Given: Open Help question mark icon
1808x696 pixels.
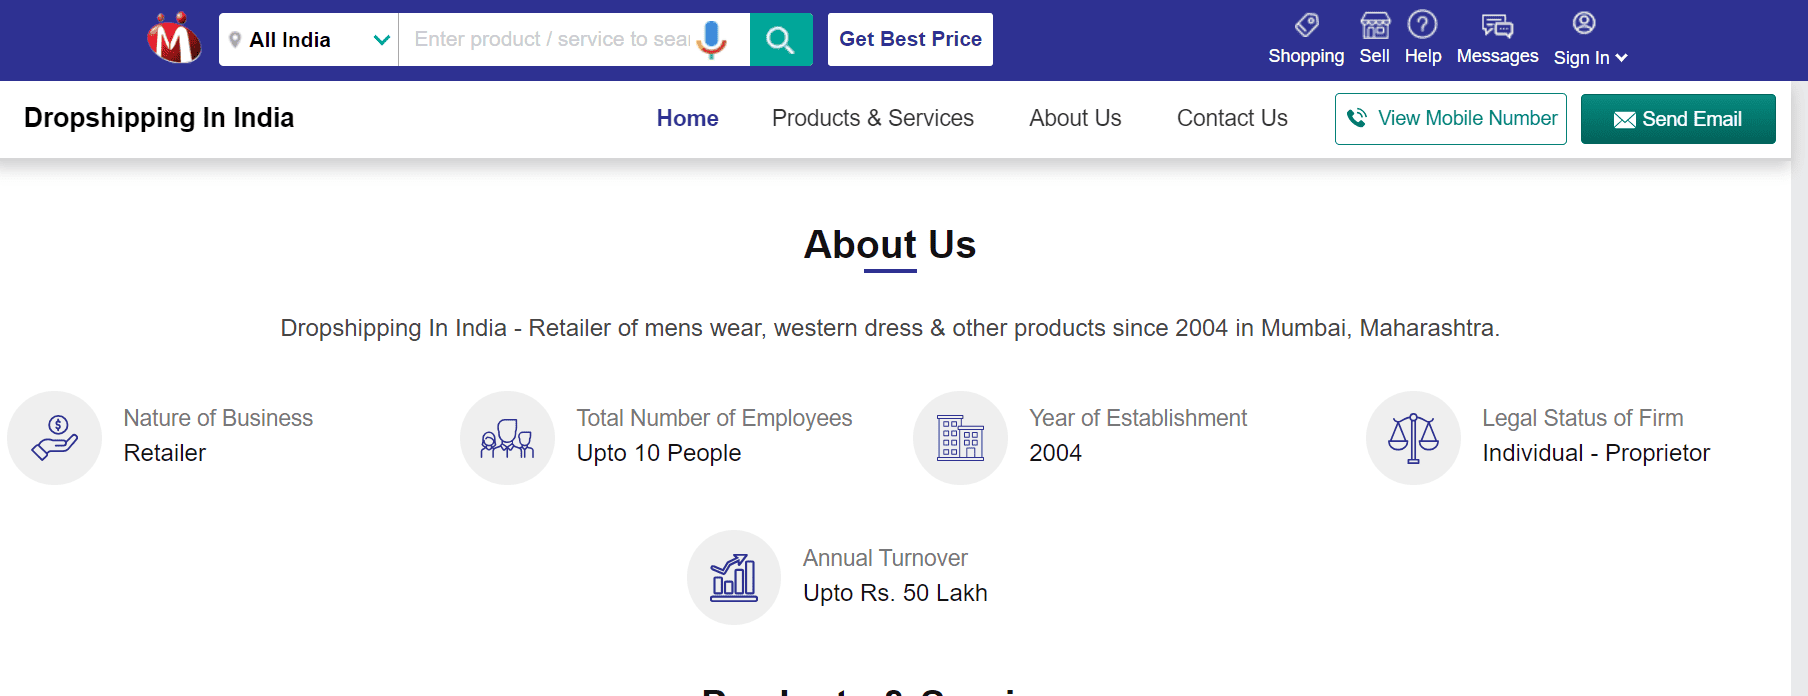Looking at the screenshot, I should 1422,23.
